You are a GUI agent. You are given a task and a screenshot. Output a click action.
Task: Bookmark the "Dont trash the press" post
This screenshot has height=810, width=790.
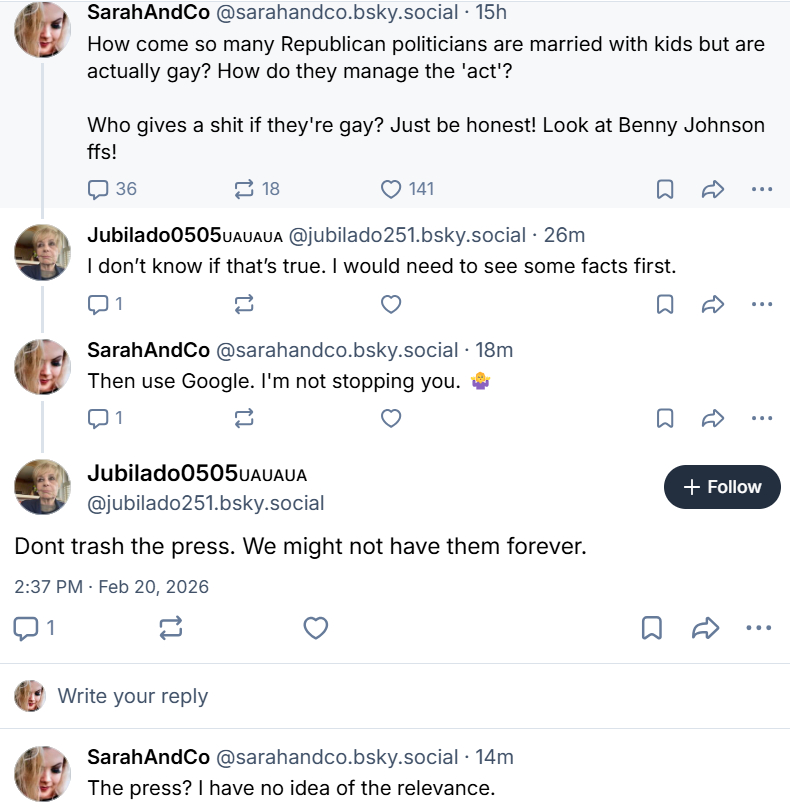coord(651,628)
